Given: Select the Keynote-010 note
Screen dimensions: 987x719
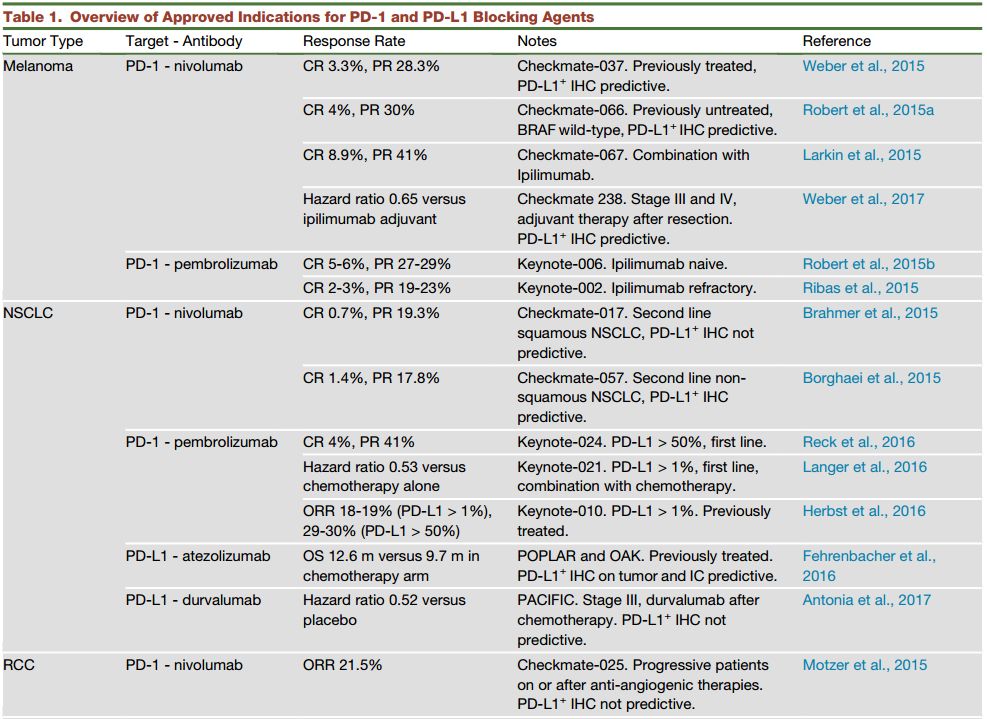Looking at the screenshot, I should pyautogui.click(x=644, y=521).
